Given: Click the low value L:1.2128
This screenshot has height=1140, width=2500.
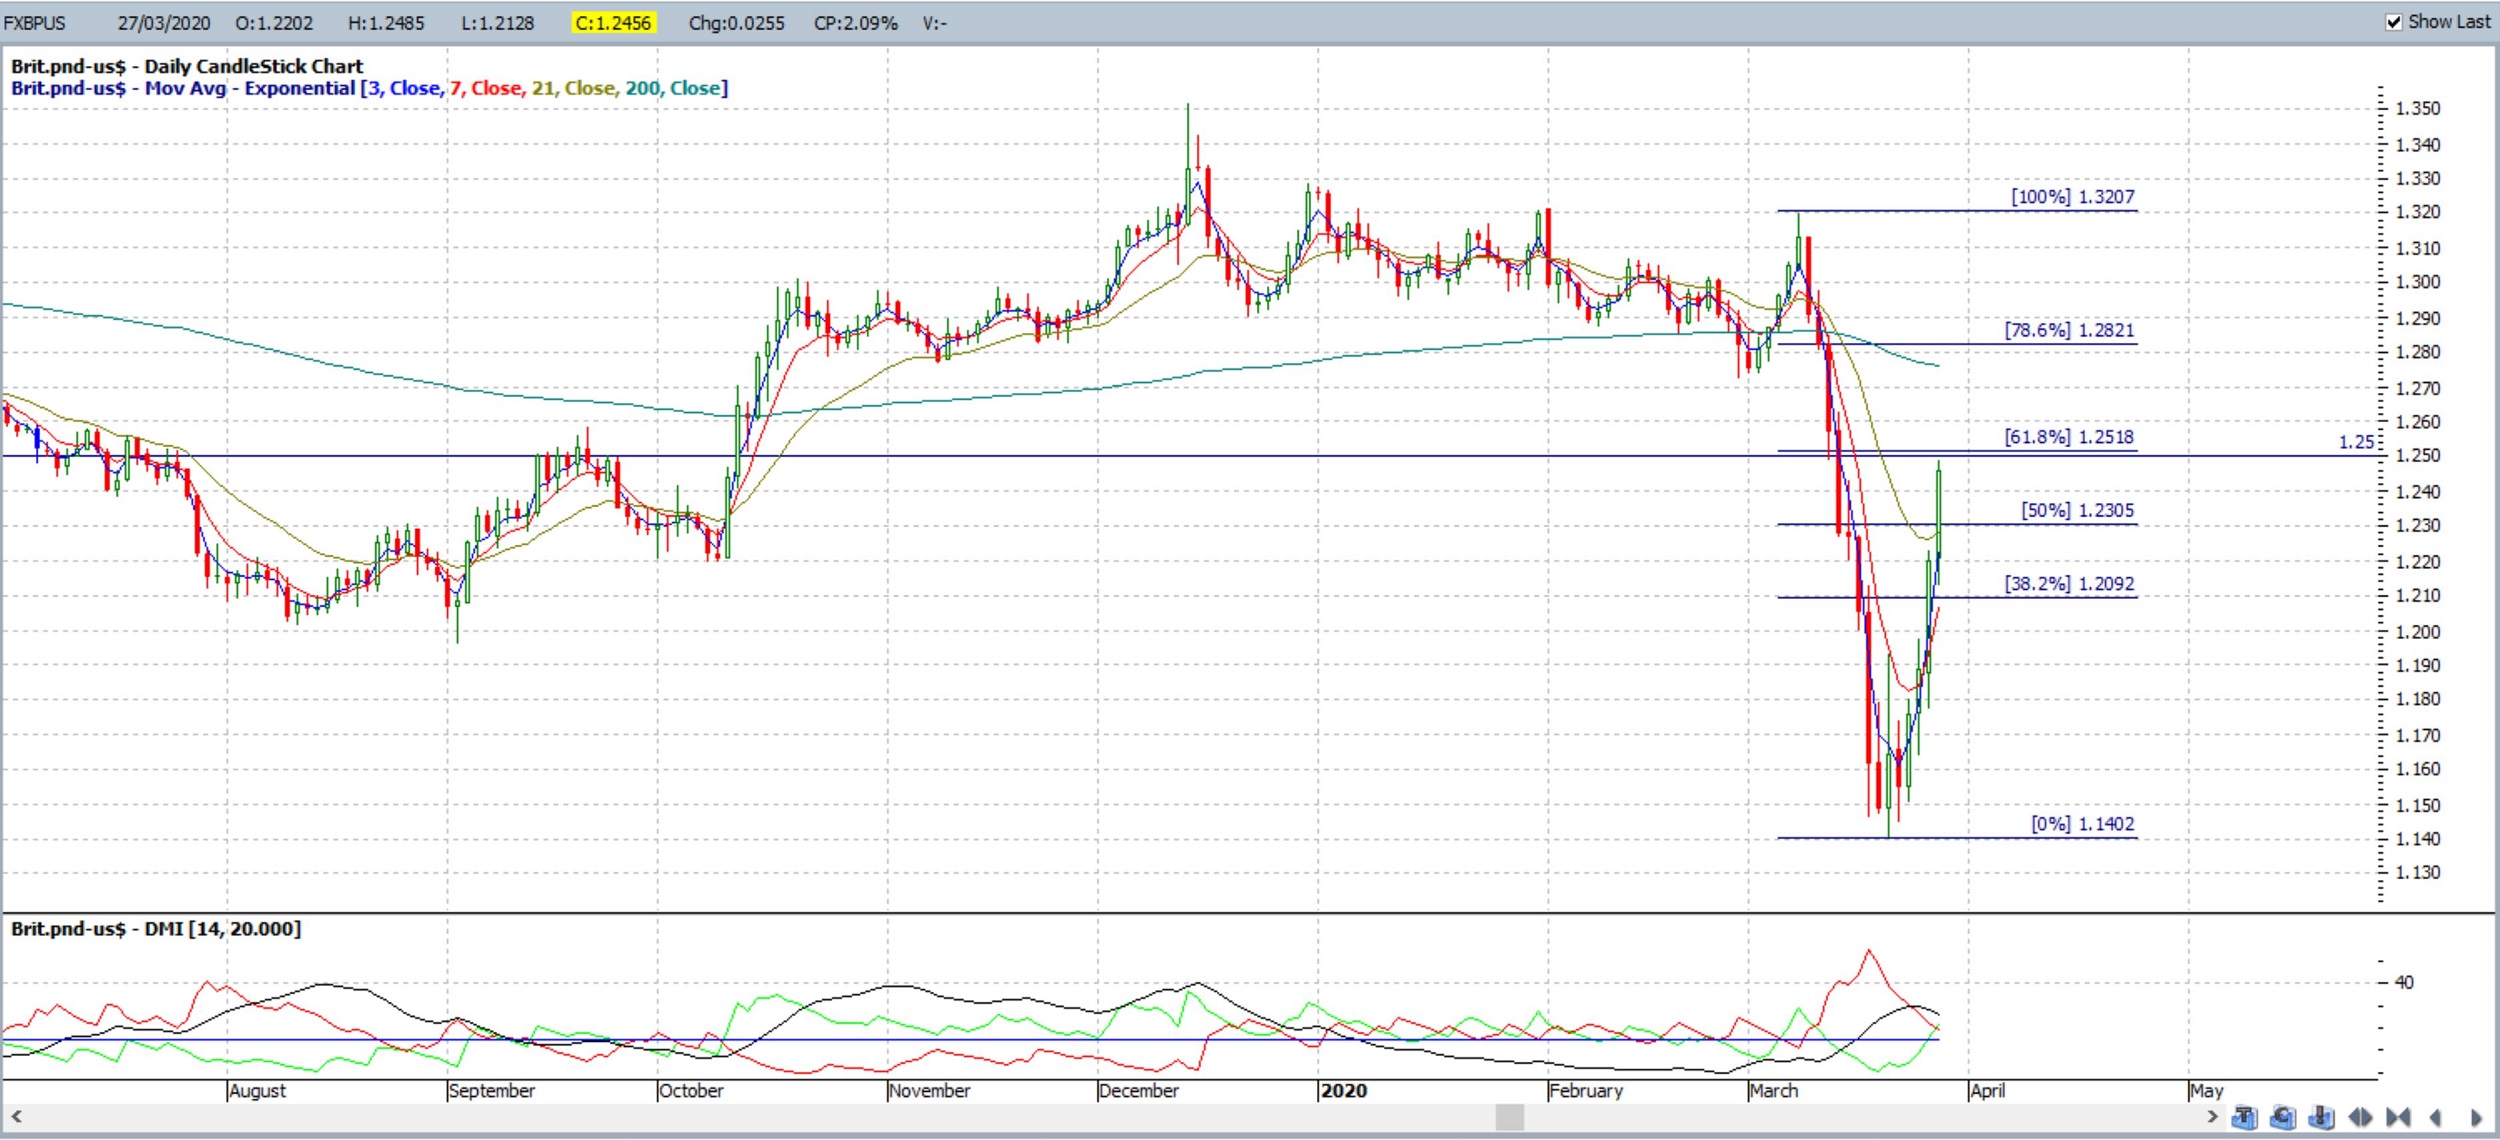Looking at the screenshot, I should [497, 23].
